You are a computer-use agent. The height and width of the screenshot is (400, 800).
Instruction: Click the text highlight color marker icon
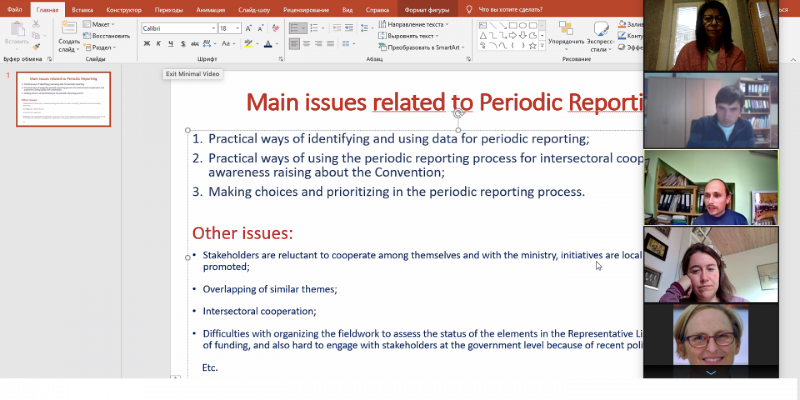[248, 44]
